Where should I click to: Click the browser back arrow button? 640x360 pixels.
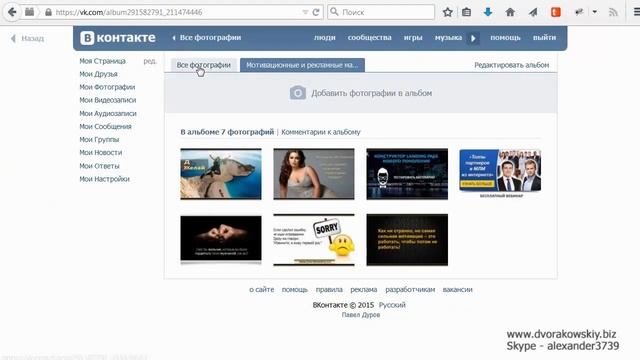[x=12, y=12]
